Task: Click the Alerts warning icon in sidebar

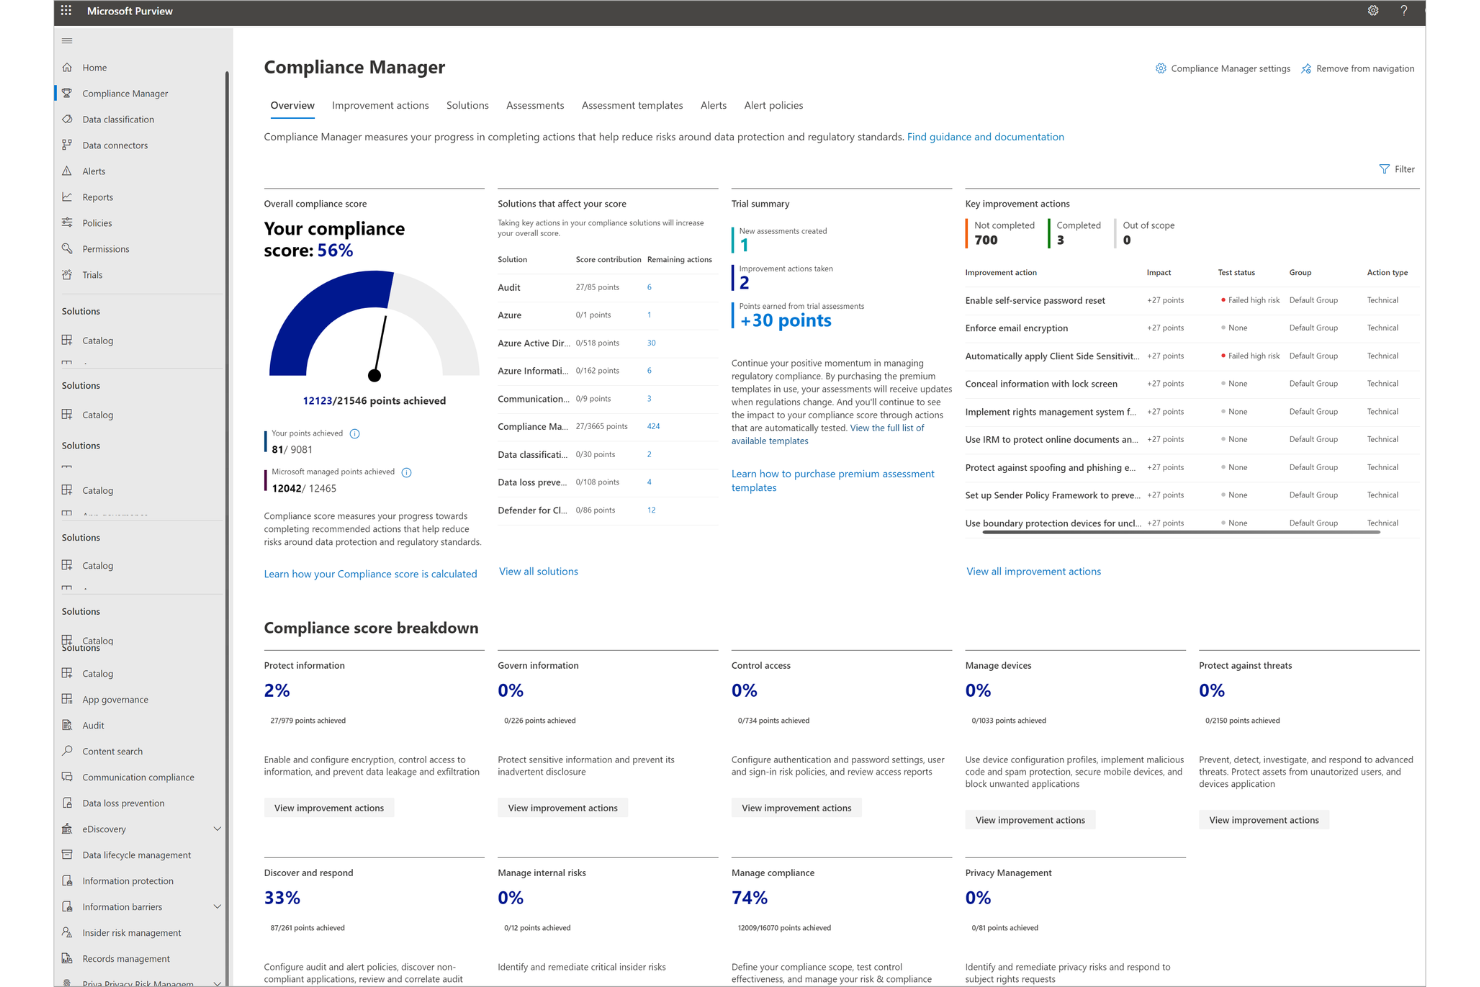Action: pos(66,171)
